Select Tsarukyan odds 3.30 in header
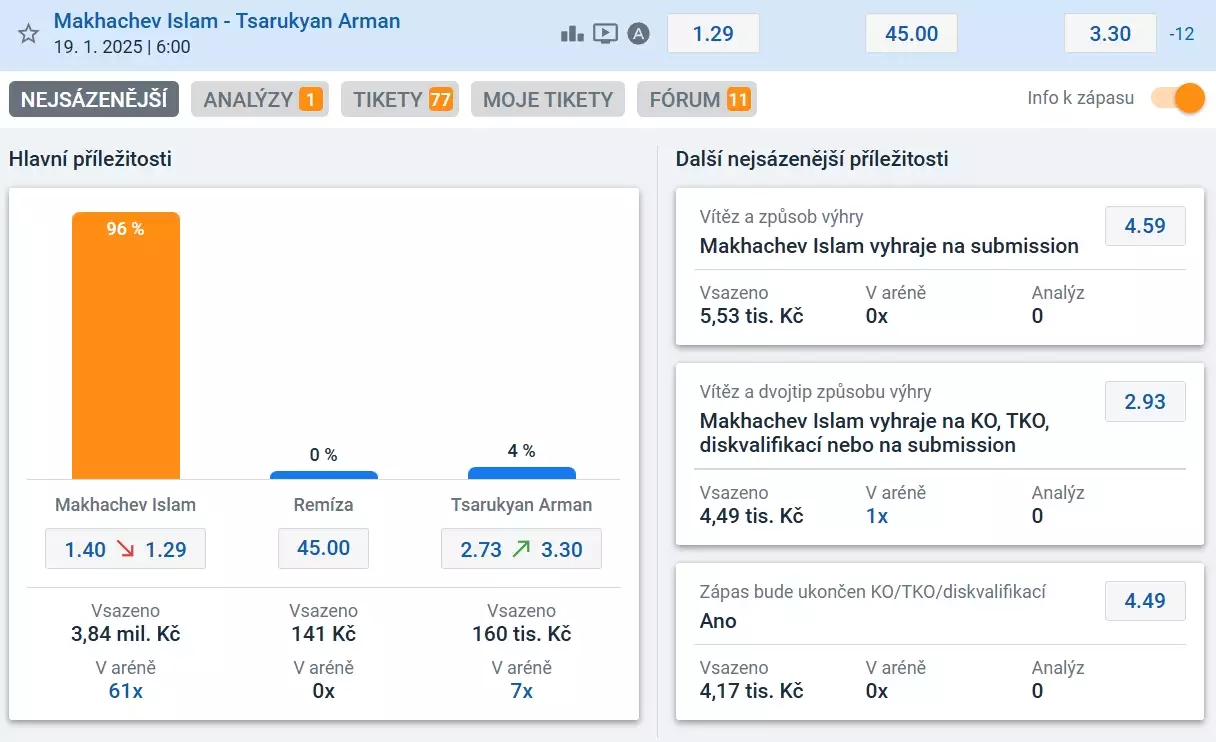Viewport: 1216px width, 742px height. (1110, 34)
